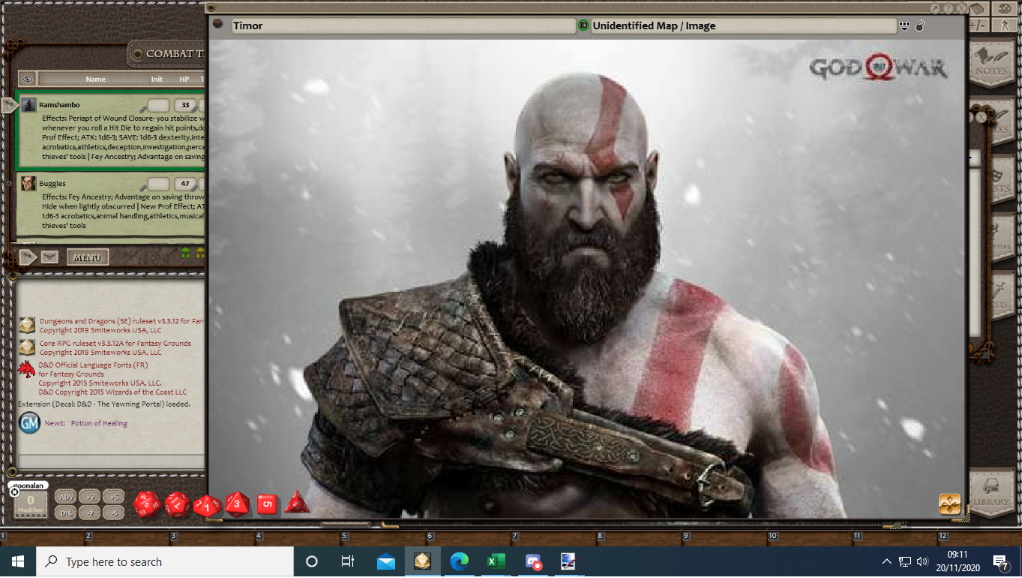
Task: Roll the red d4 pyramid die
Action: coord(297,502)
